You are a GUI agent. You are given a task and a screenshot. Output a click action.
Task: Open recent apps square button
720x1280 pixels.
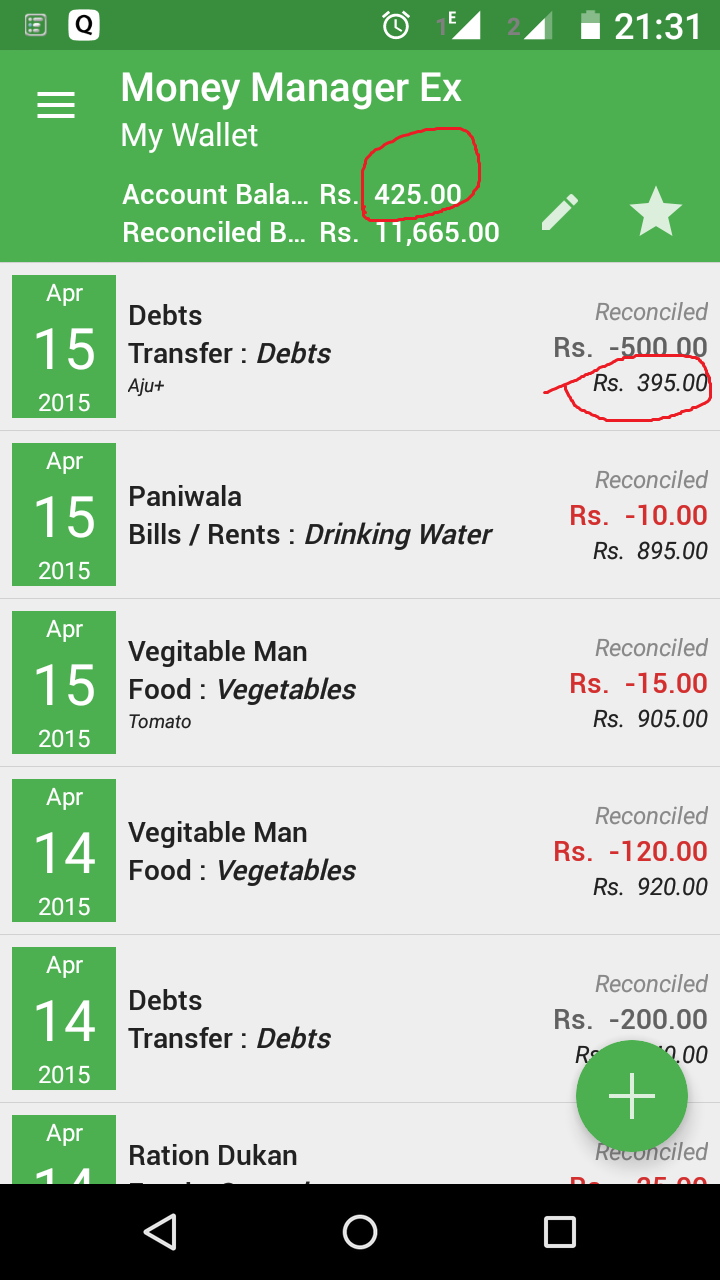pos(560,1232)
